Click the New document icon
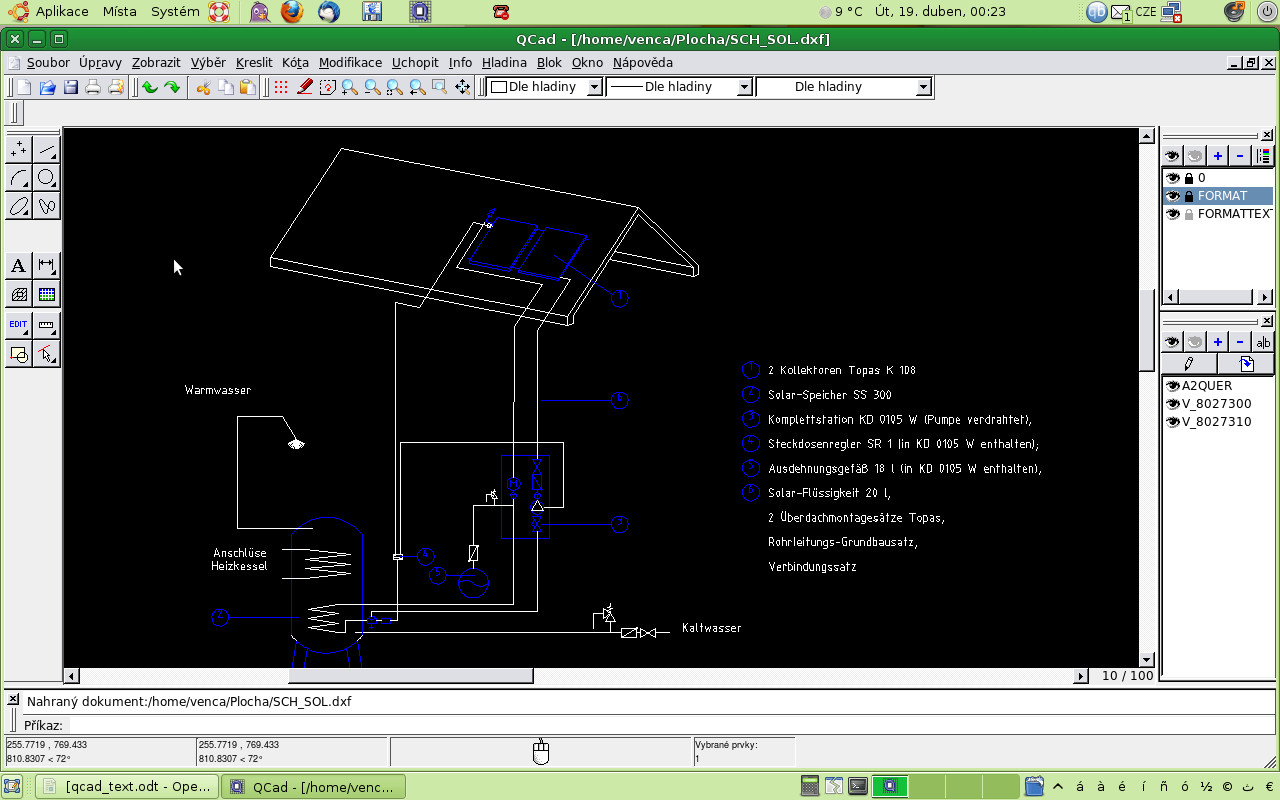The image size is (1280, 800). (25, 87)
